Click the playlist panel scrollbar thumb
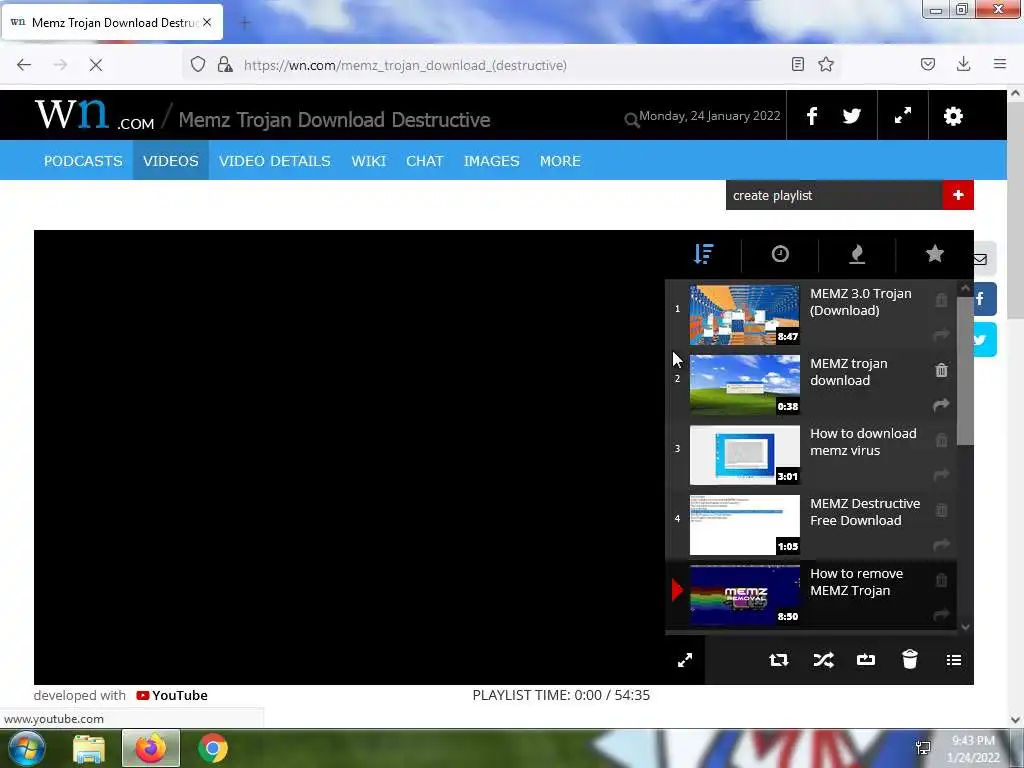Viewport: 1024px width, 768px height. click(965, 371)
